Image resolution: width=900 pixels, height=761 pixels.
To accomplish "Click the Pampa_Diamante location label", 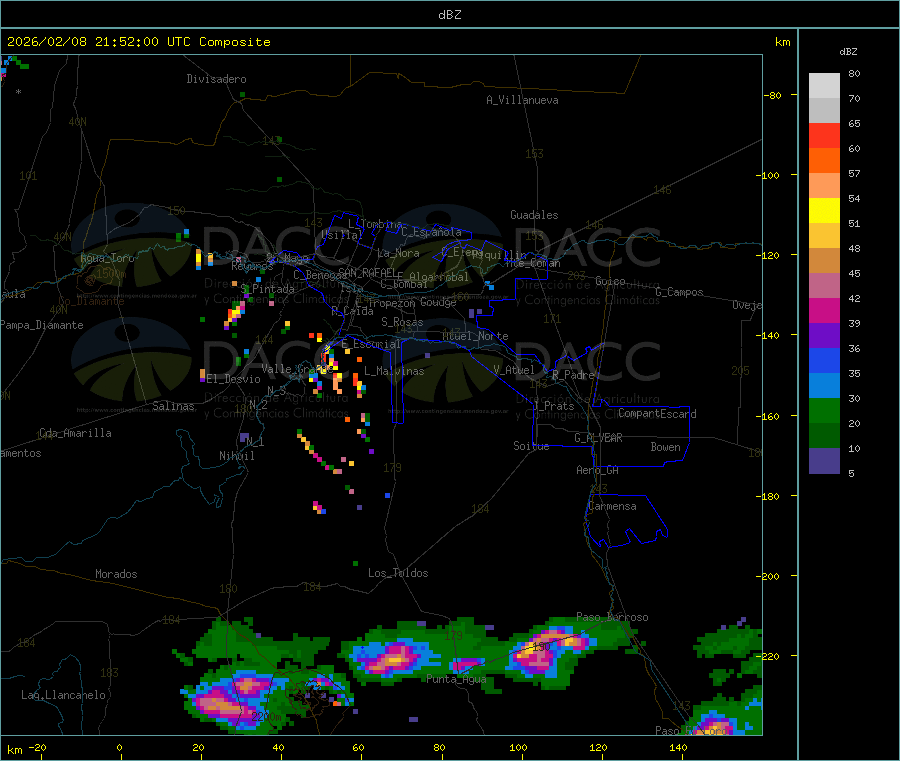I will [x=42, y=325].
